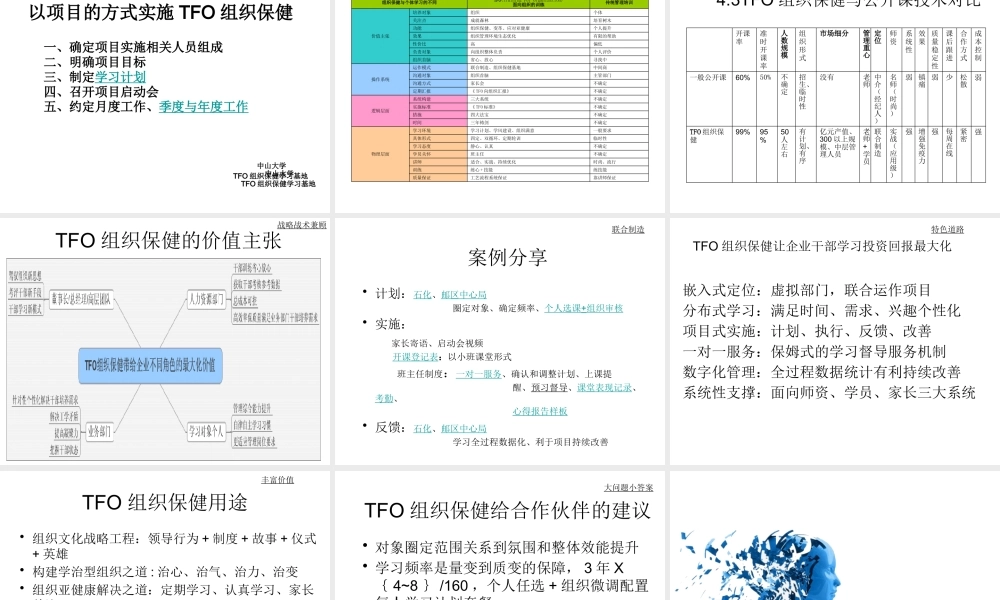Click the 管理综合能力提升 mind map leaf
The image size is (1000, 600).
[x=252, y=408]
